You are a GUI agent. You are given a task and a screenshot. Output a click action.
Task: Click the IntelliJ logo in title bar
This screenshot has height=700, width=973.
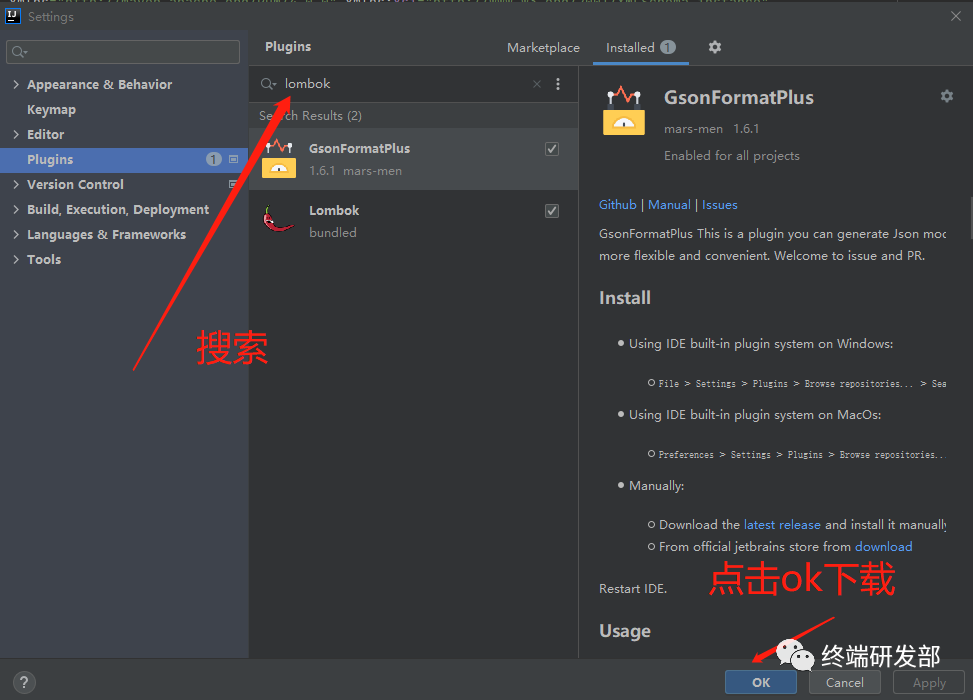click(12, 16)
